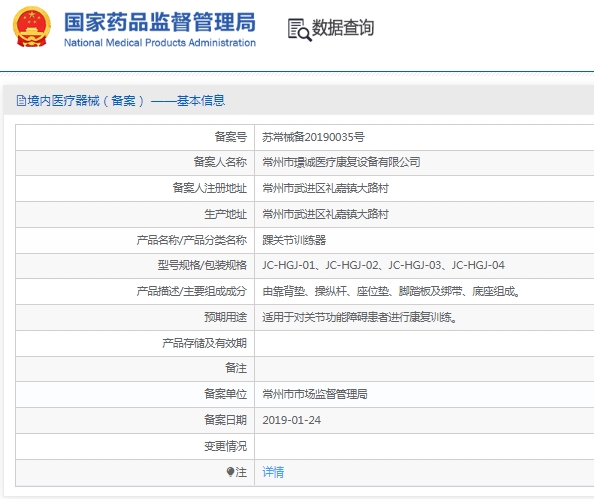Select the 备案号 label cell

point(231,137)
